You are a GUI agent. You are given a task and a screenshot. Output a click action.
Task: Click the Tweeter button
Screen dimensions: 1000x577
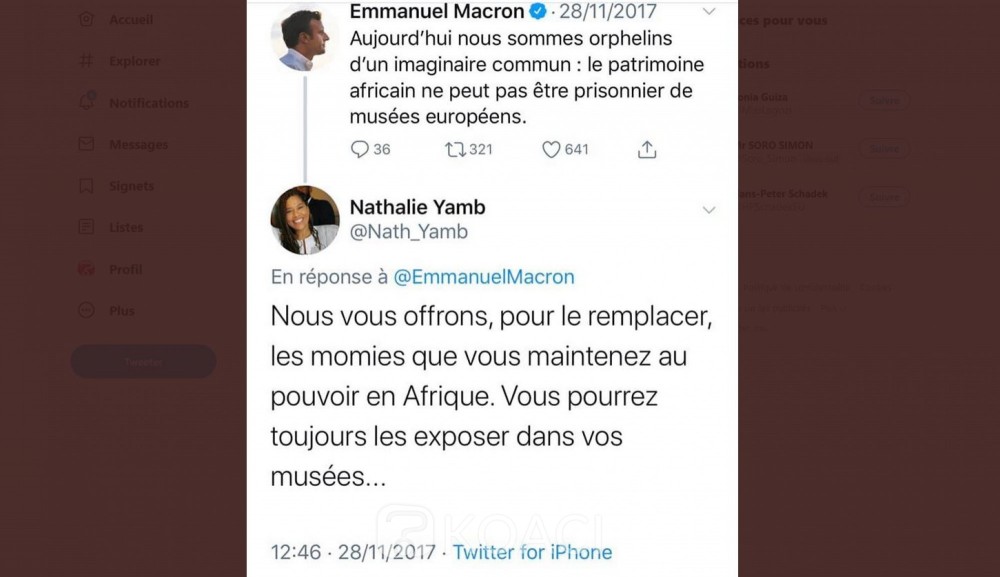pos(143,362)
